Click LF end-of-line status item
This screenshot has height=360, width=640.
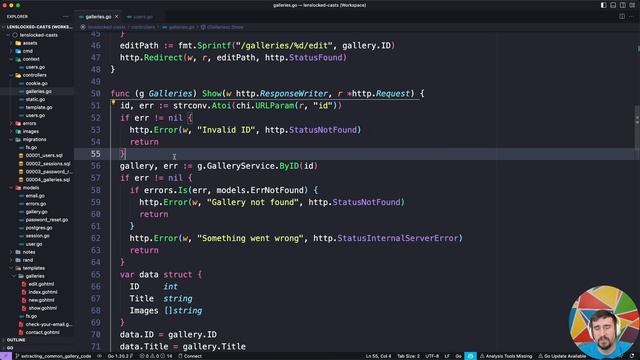point(447,356)
